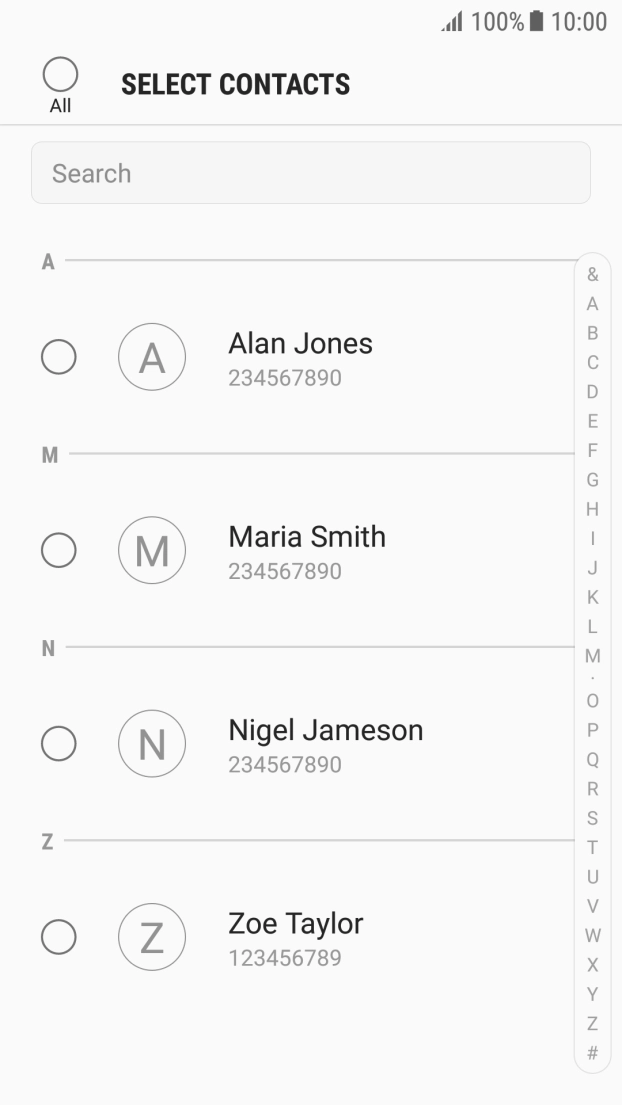The height and width of the screenshot is (1105, 622).
Task: Select the Alan Jones checkbox
Action: coord(59,358)
